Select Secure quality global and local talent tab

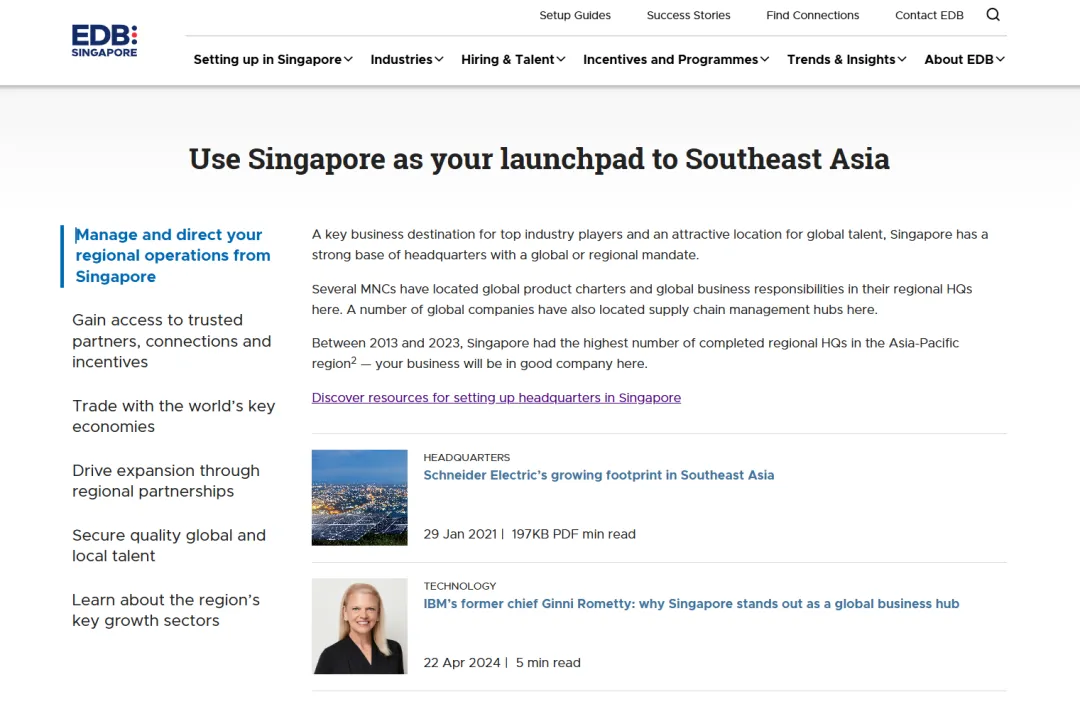click(169, 545)
